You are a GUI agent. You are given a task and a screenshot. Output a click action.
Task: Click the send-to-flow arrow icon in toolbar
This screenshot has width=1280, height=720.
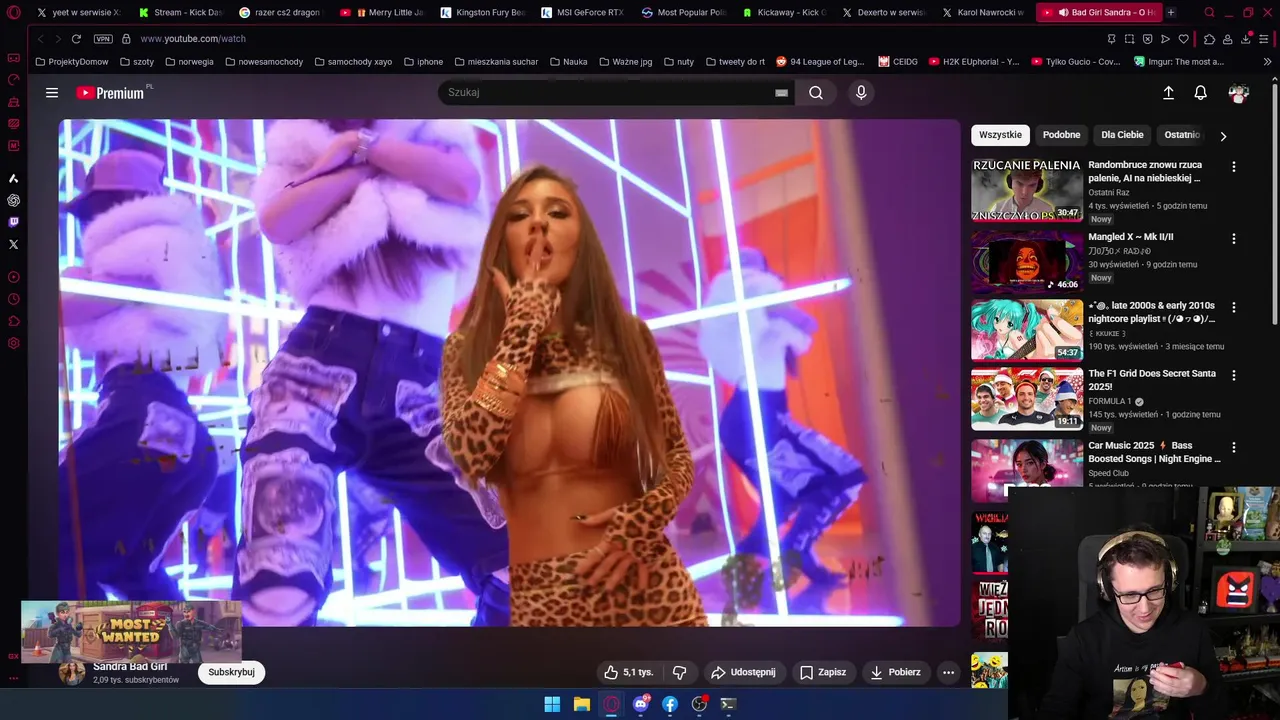coord(1165,39)
